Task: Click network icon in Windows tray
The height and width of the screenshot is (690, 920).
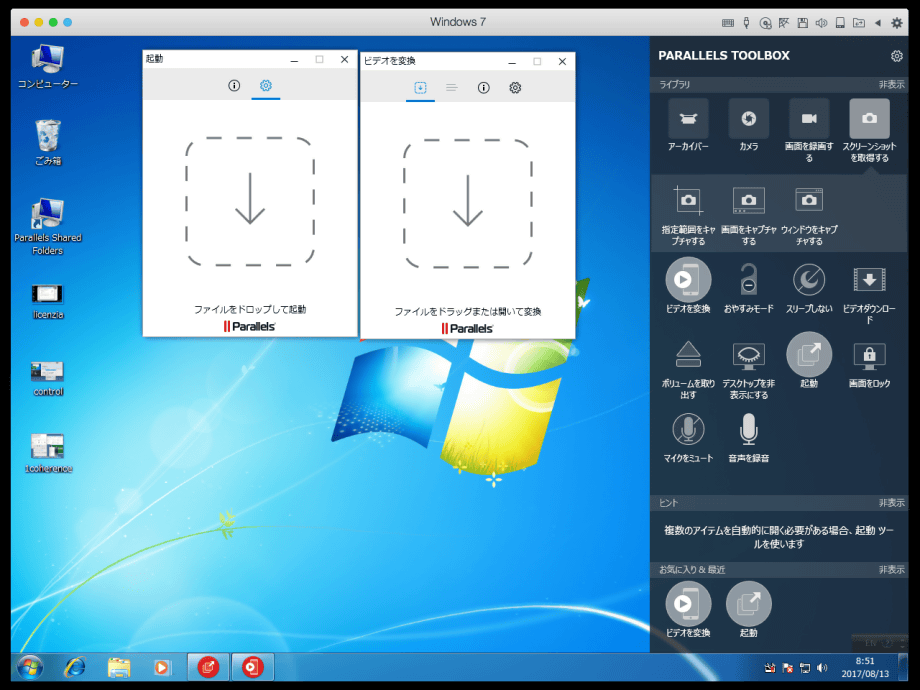Action: pos(805,668)
